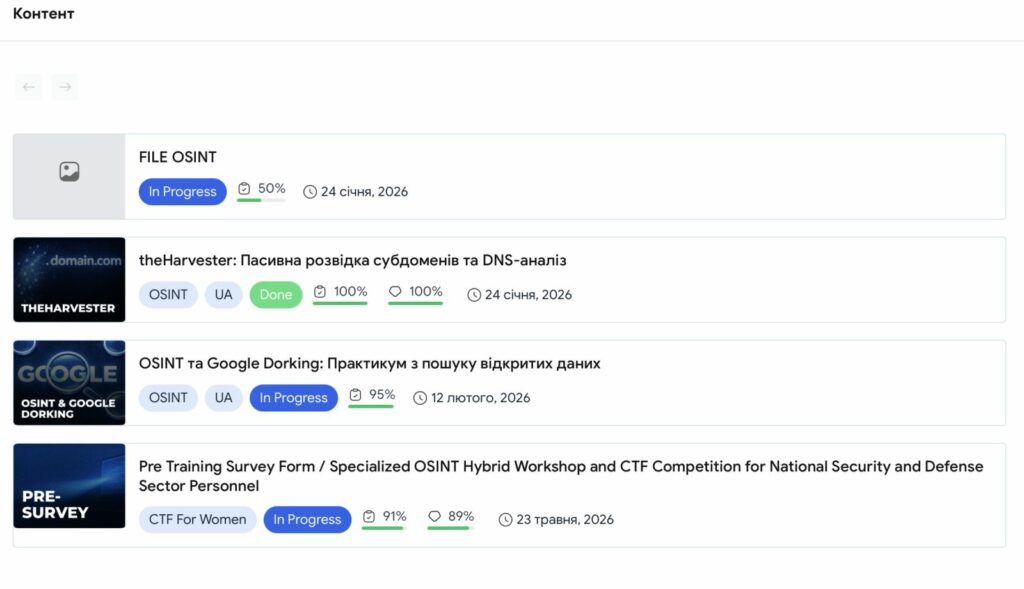Open the FILE OSINT title
Viewport: 1024px width, 589px height.
(x=178, y=157)
